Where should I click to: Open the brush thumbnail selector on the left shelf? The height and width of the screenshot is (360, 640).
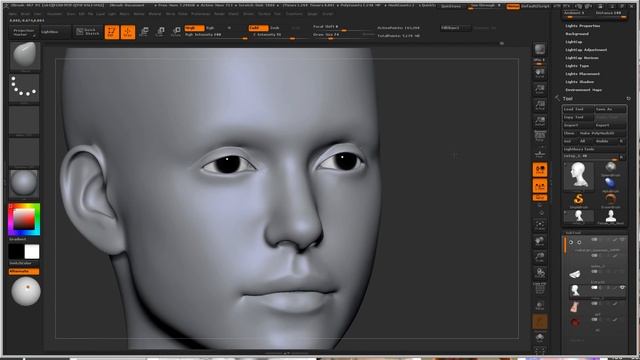tap(24, 56)
